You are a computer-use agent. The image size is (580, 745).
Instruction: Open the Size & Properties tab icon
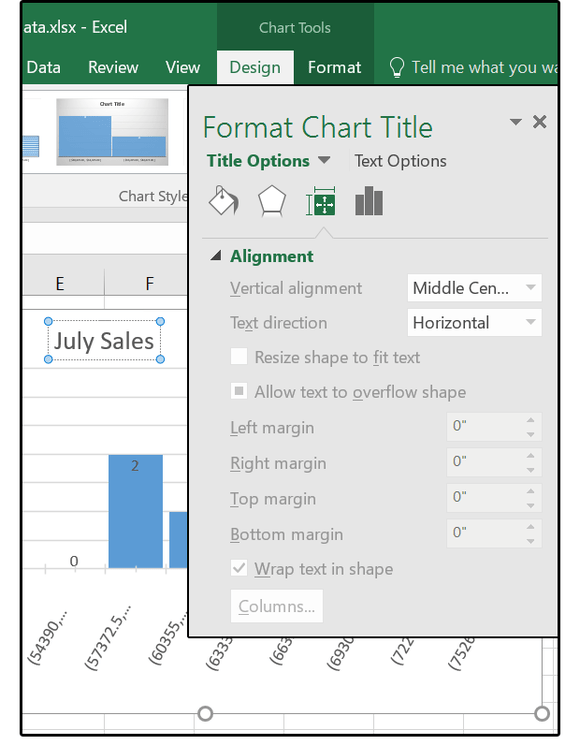click(x=321, y=201)
